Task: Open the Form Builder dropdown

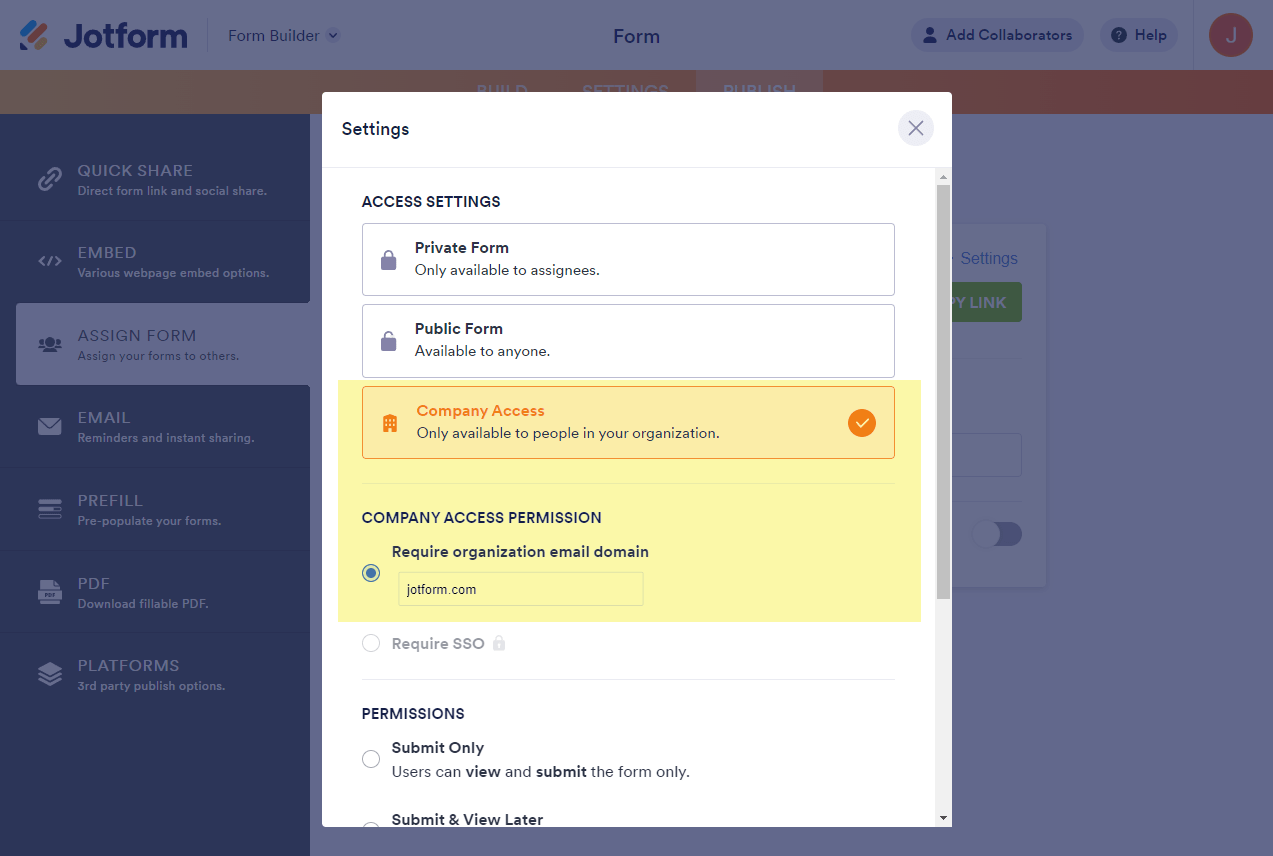Action: pos(284,36)
